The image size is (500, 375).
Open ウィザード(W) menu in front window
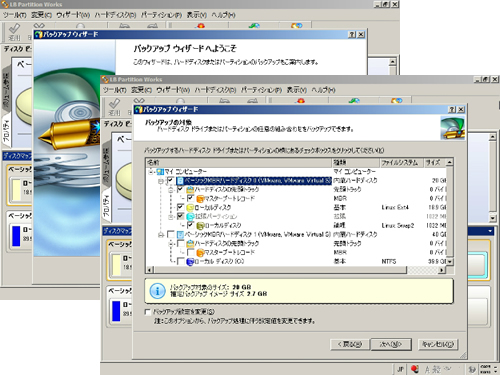pyautogui.click(x=173, y=90)
